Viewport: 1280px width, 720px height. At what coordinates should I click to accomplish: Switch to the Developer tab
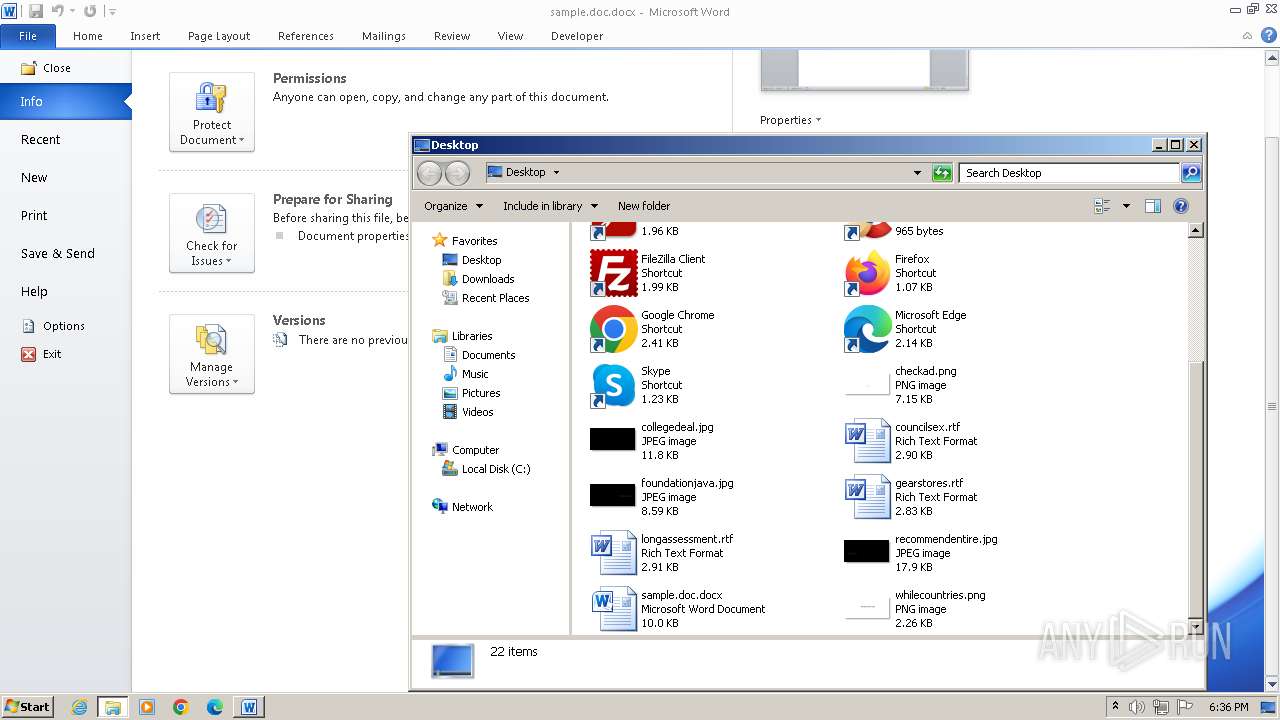click(x=577, y=36)
